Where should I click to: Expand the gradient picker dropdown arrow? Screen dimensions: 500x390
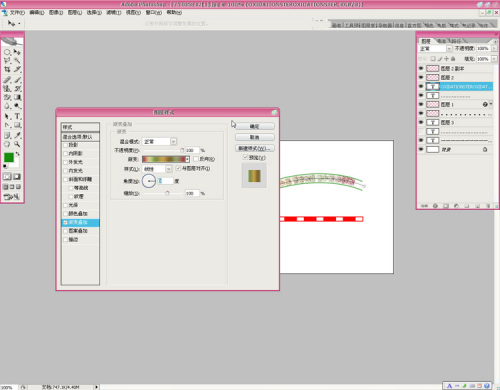(x=188, y=159)
